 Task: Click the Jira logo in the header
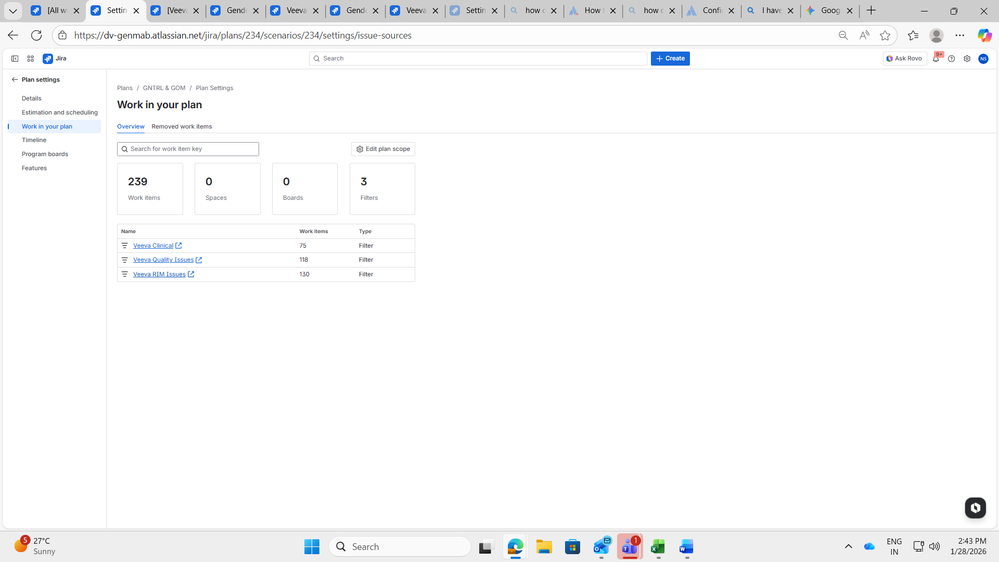point(54,59)
